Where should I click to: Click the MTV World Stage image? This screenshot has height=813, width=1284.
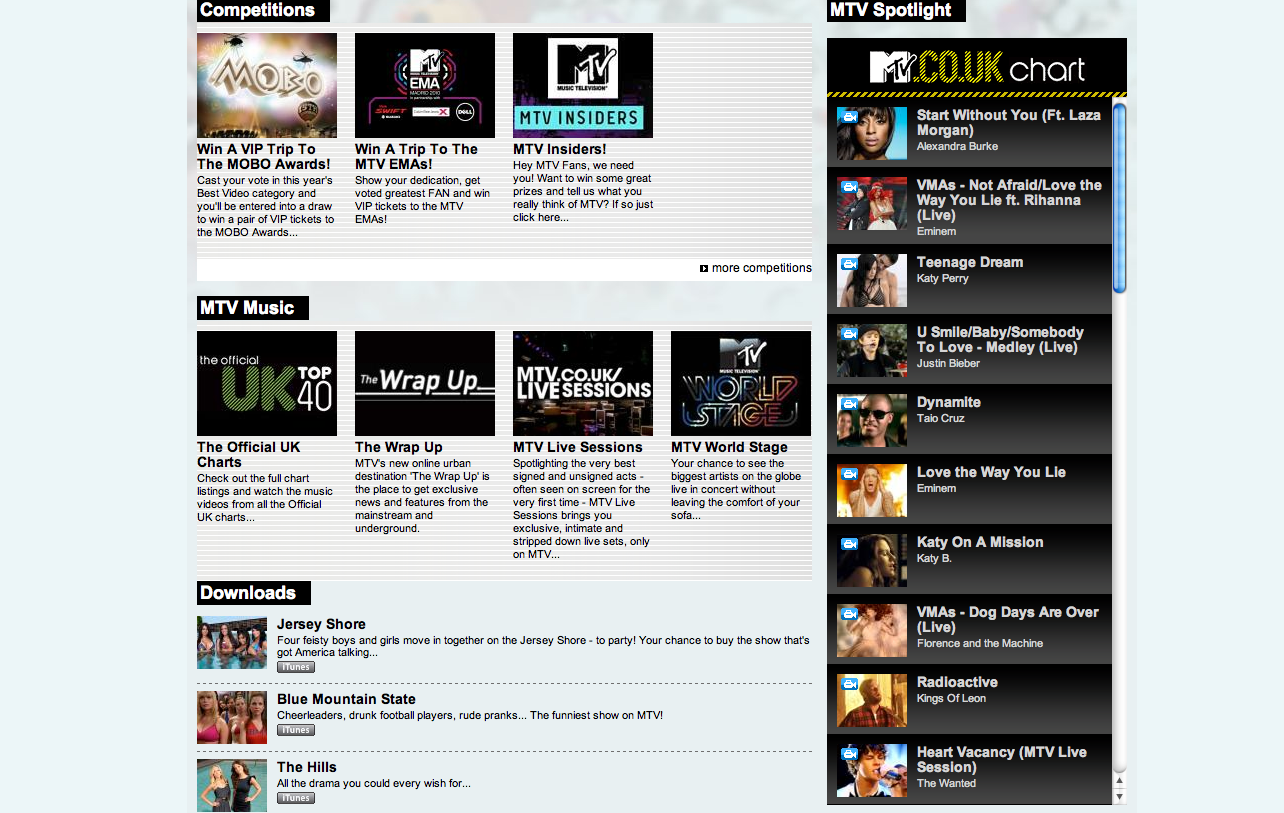740,383
